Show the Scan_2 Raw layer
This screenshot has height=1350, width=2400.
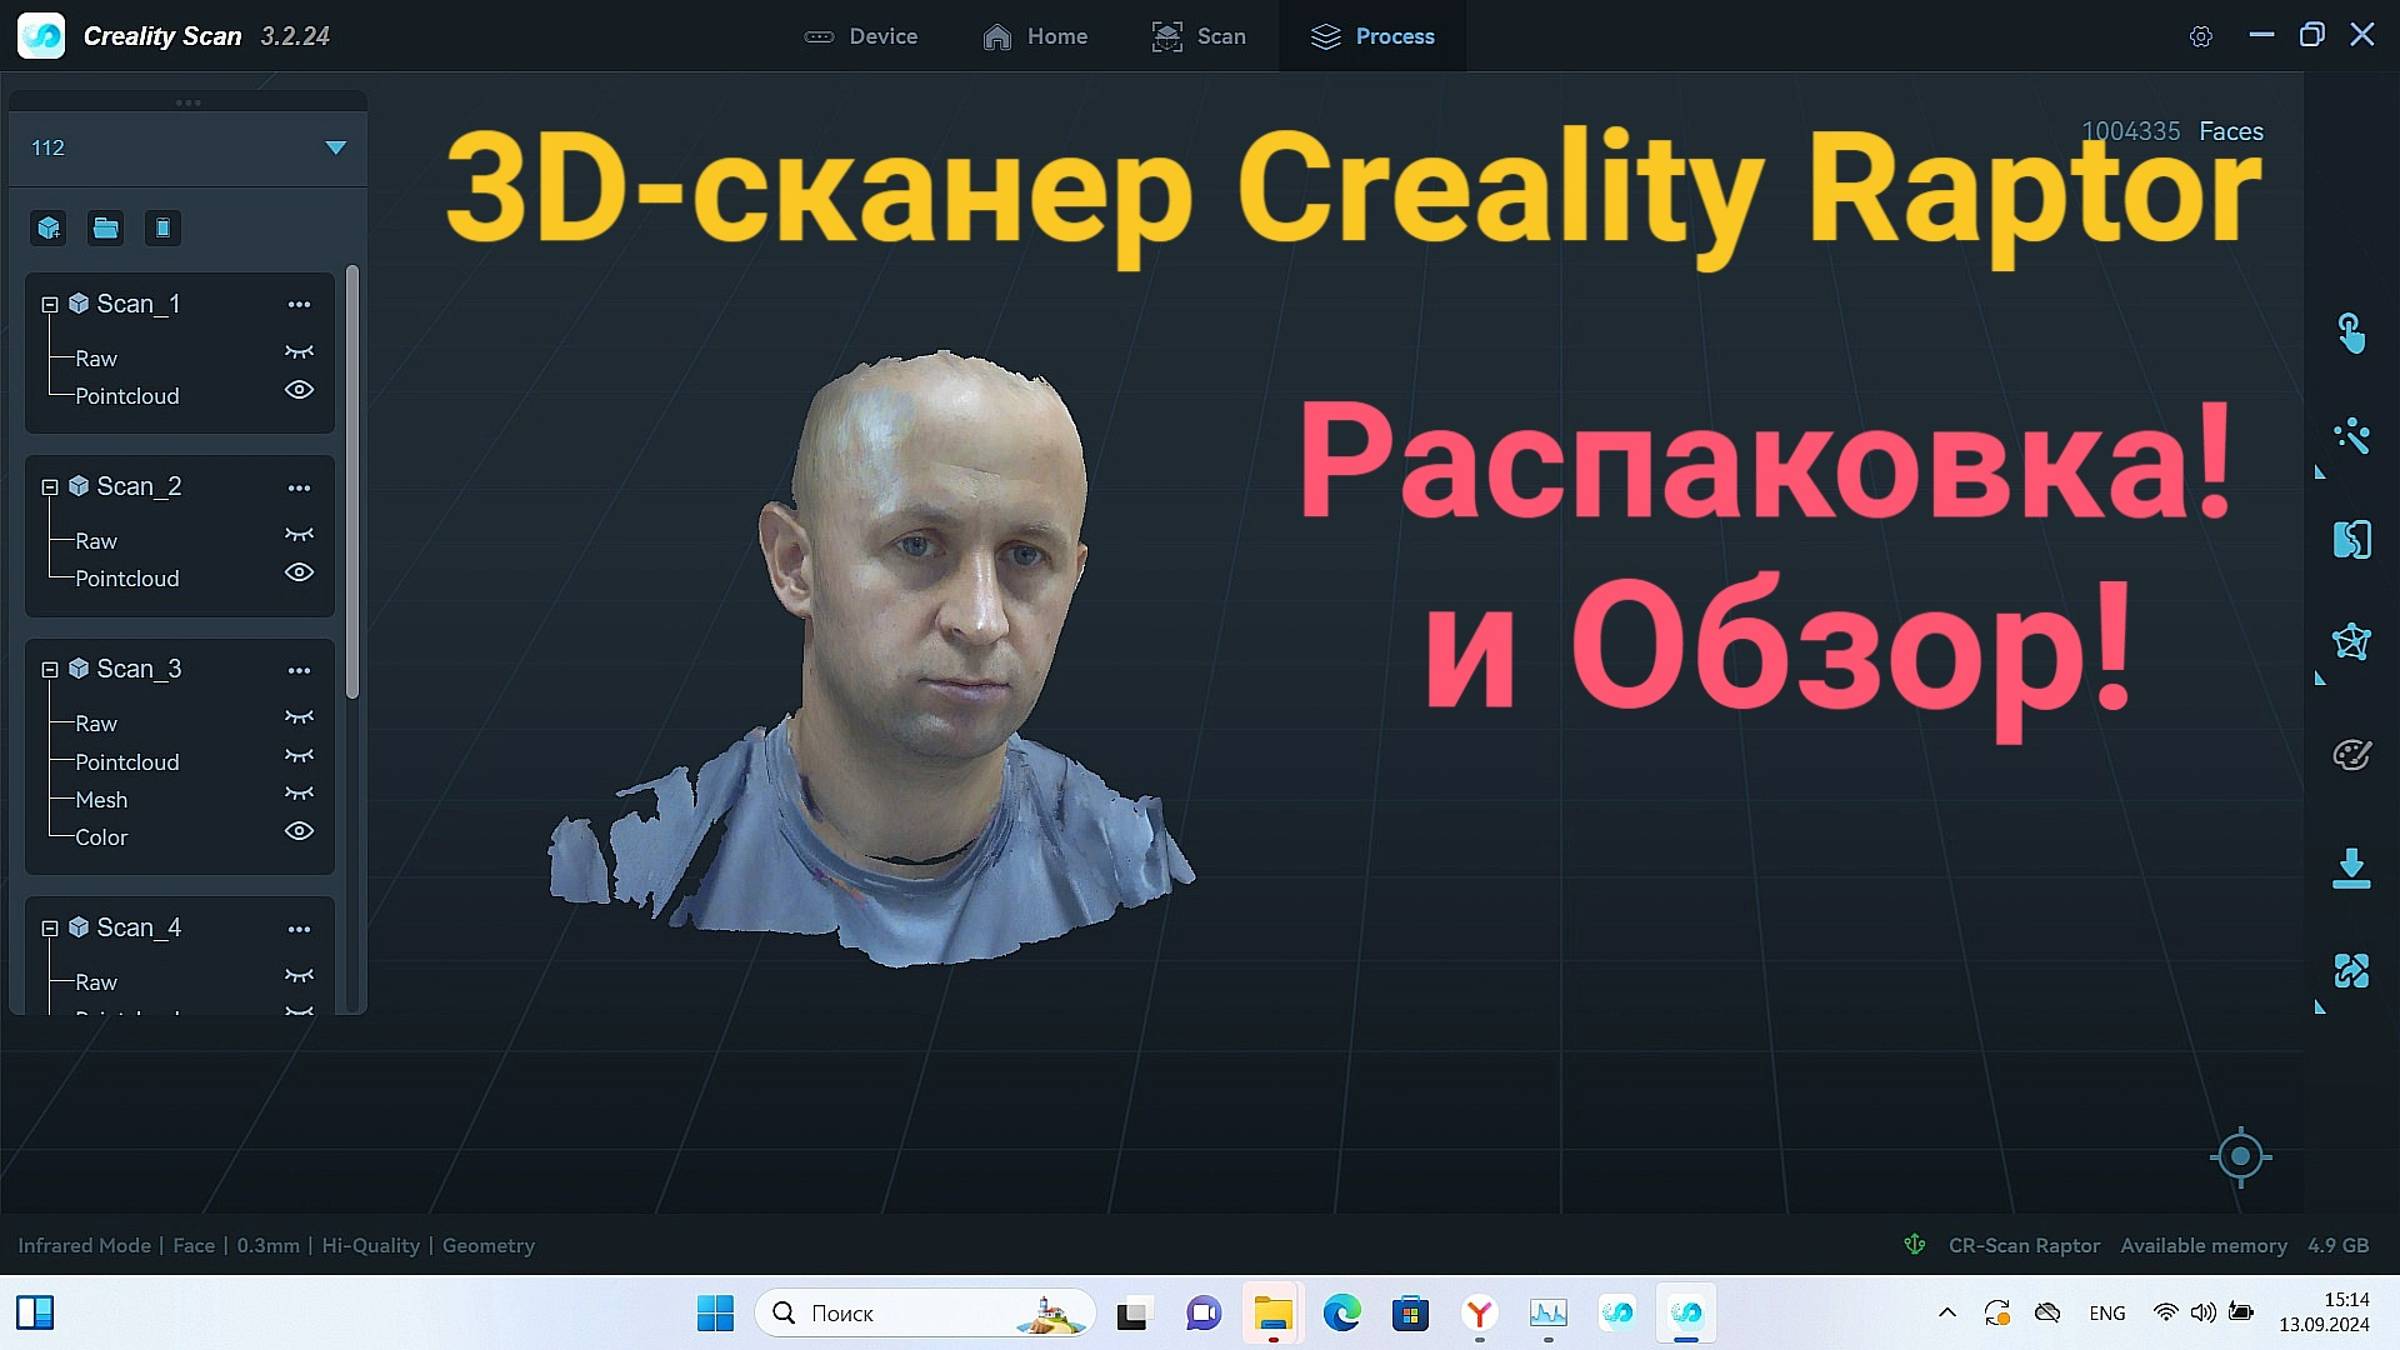pos(299,535)
